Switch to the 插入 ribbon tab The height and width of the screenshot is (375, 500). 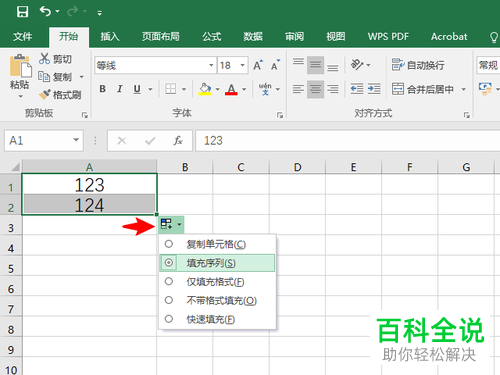pos(110,36)
